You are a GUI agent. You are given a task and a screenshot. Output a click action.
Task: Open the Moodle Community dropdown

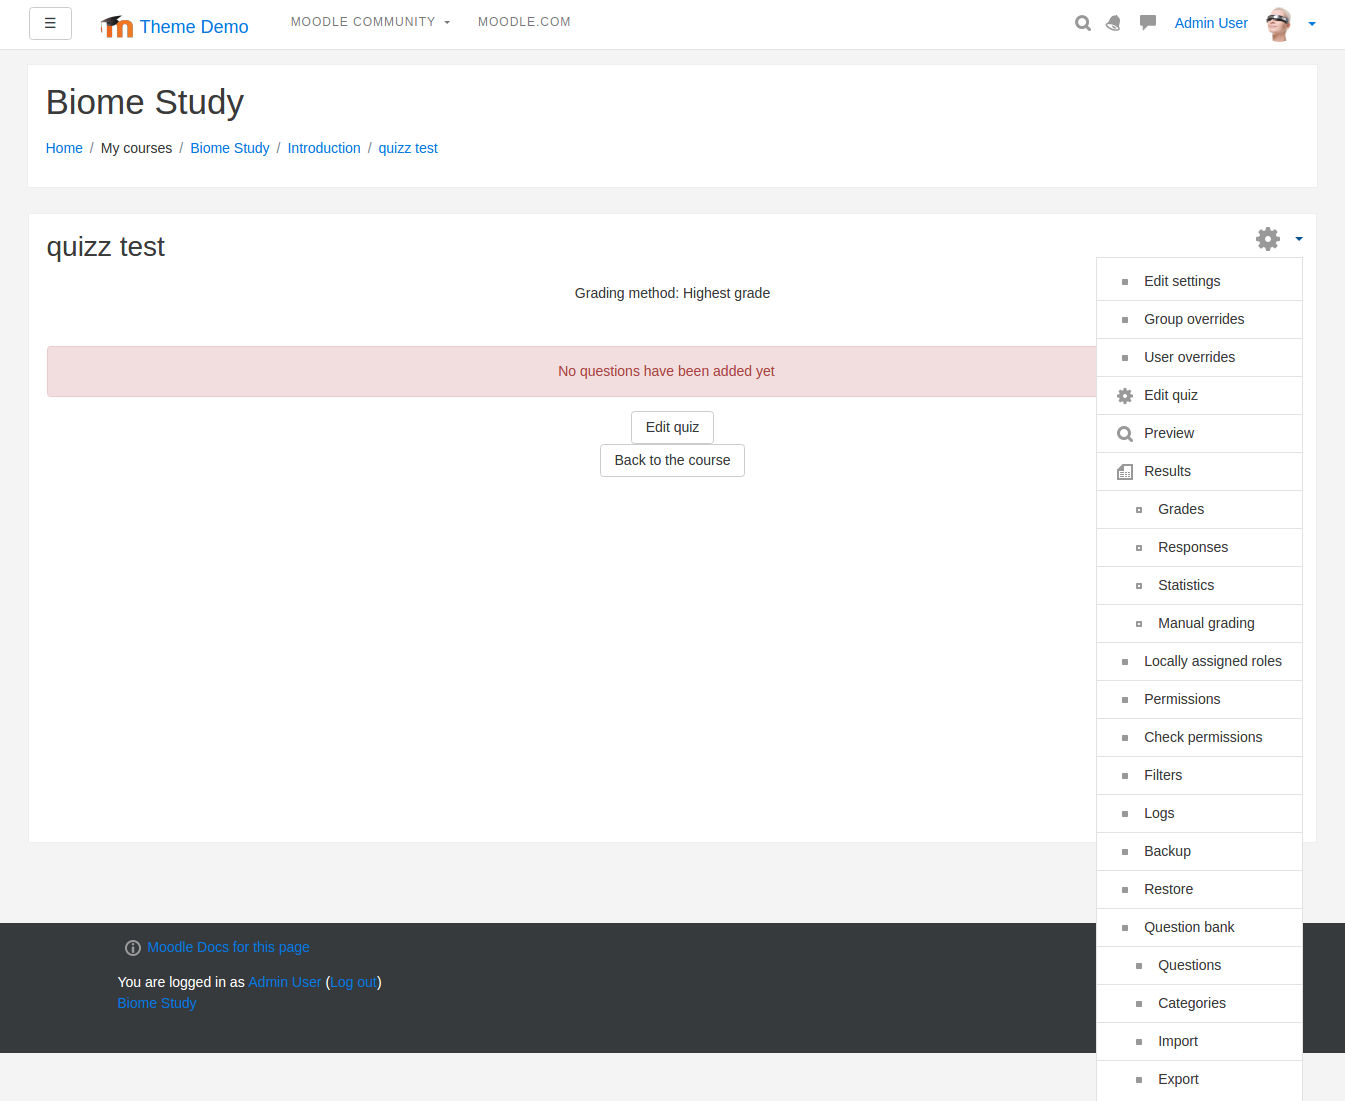coord(370,22)
